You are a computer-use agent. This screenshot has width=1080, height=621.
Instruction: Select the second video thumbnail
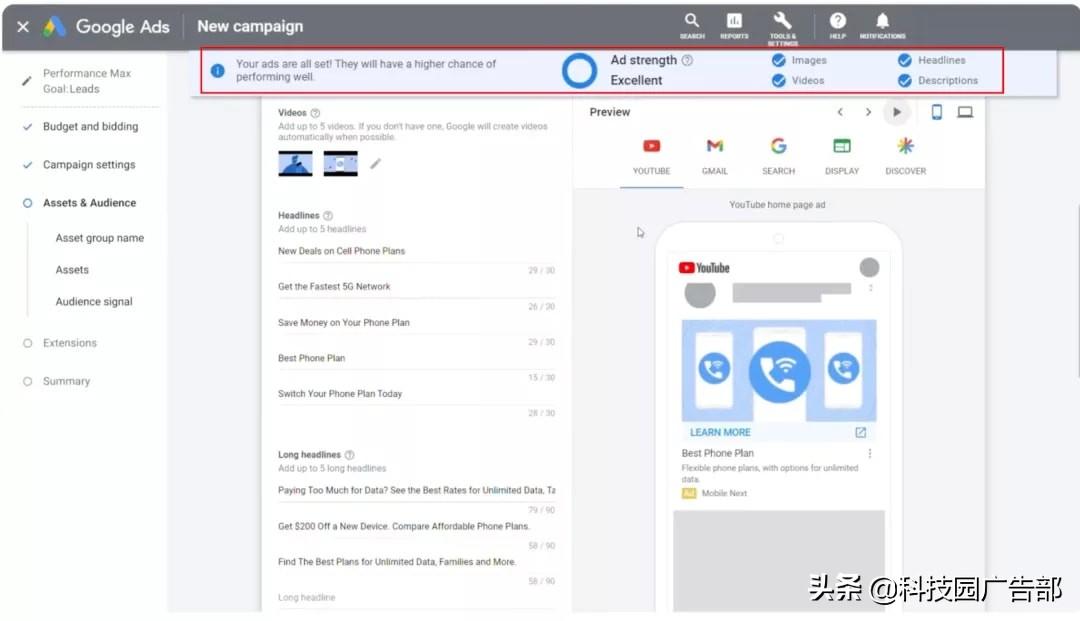(x=340, y=163)
